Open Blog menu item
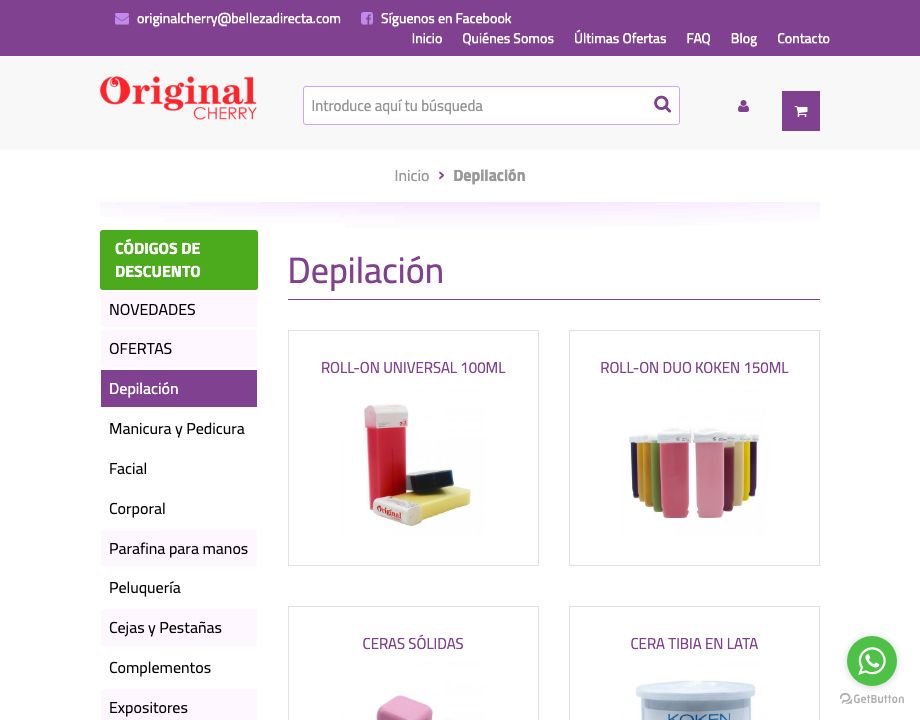Screen dimensions: 920x720 click(743, 39)
